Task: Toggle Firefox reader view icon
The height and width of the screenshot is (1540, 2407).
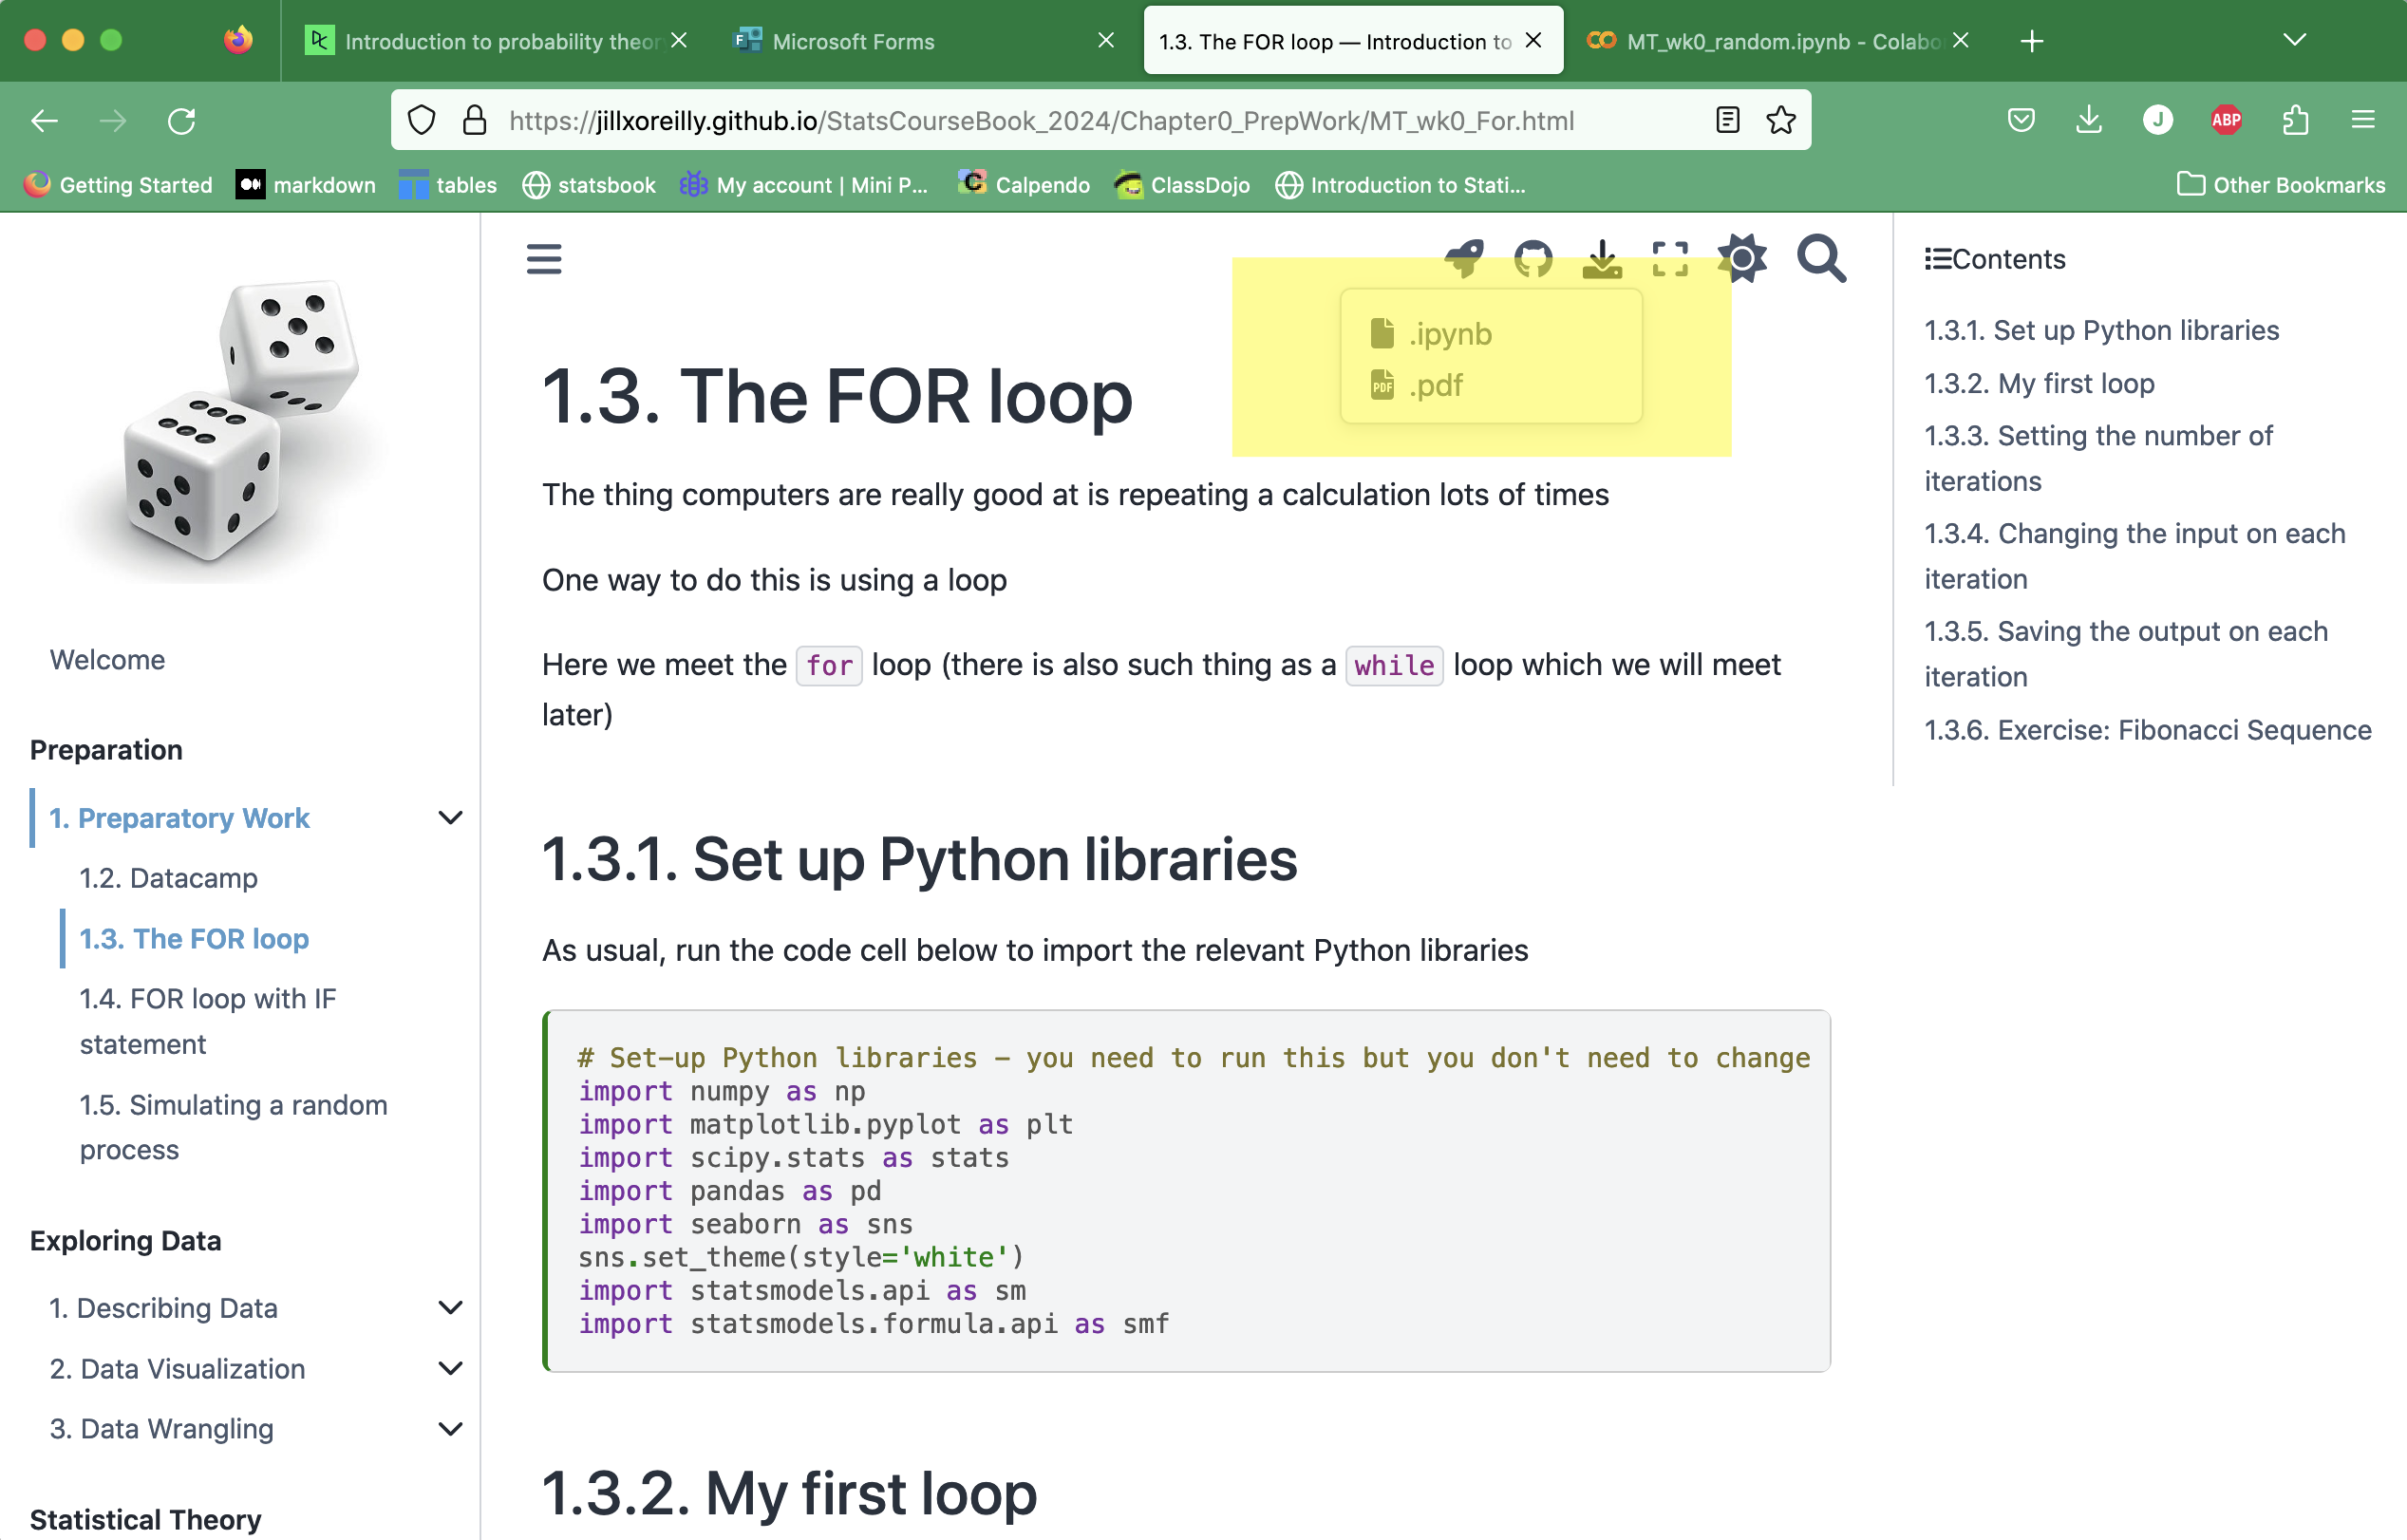Action: tap(1727, 121)
